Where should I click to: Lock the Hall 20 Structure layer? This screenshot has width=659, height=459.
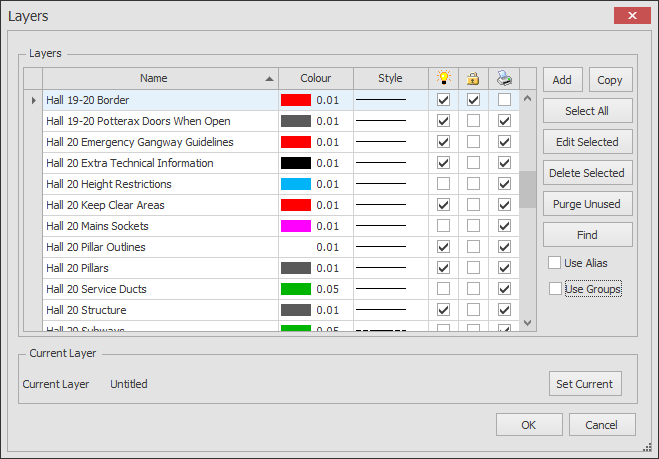pyautogui.click(x=473, y=310)
